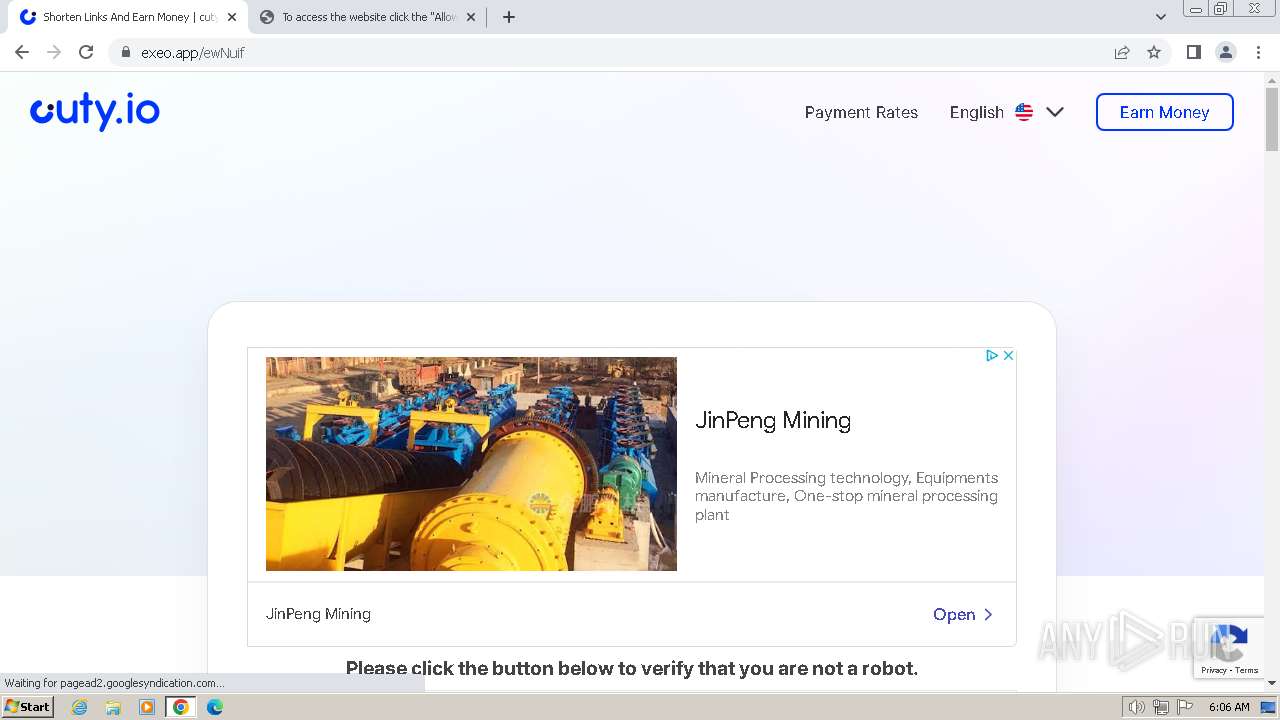Click the JinPeng Mining ad headline
Screen dimensions: 1280x720
773,420
